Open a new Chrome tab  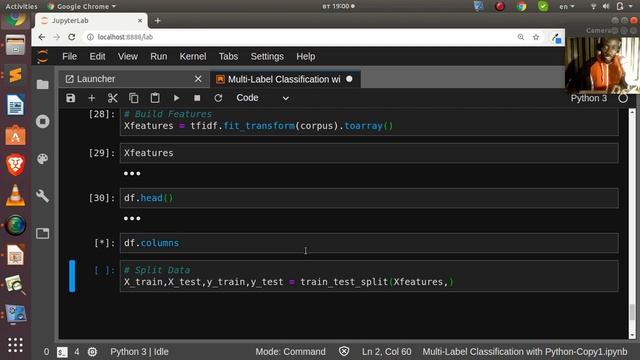[158, 20]
